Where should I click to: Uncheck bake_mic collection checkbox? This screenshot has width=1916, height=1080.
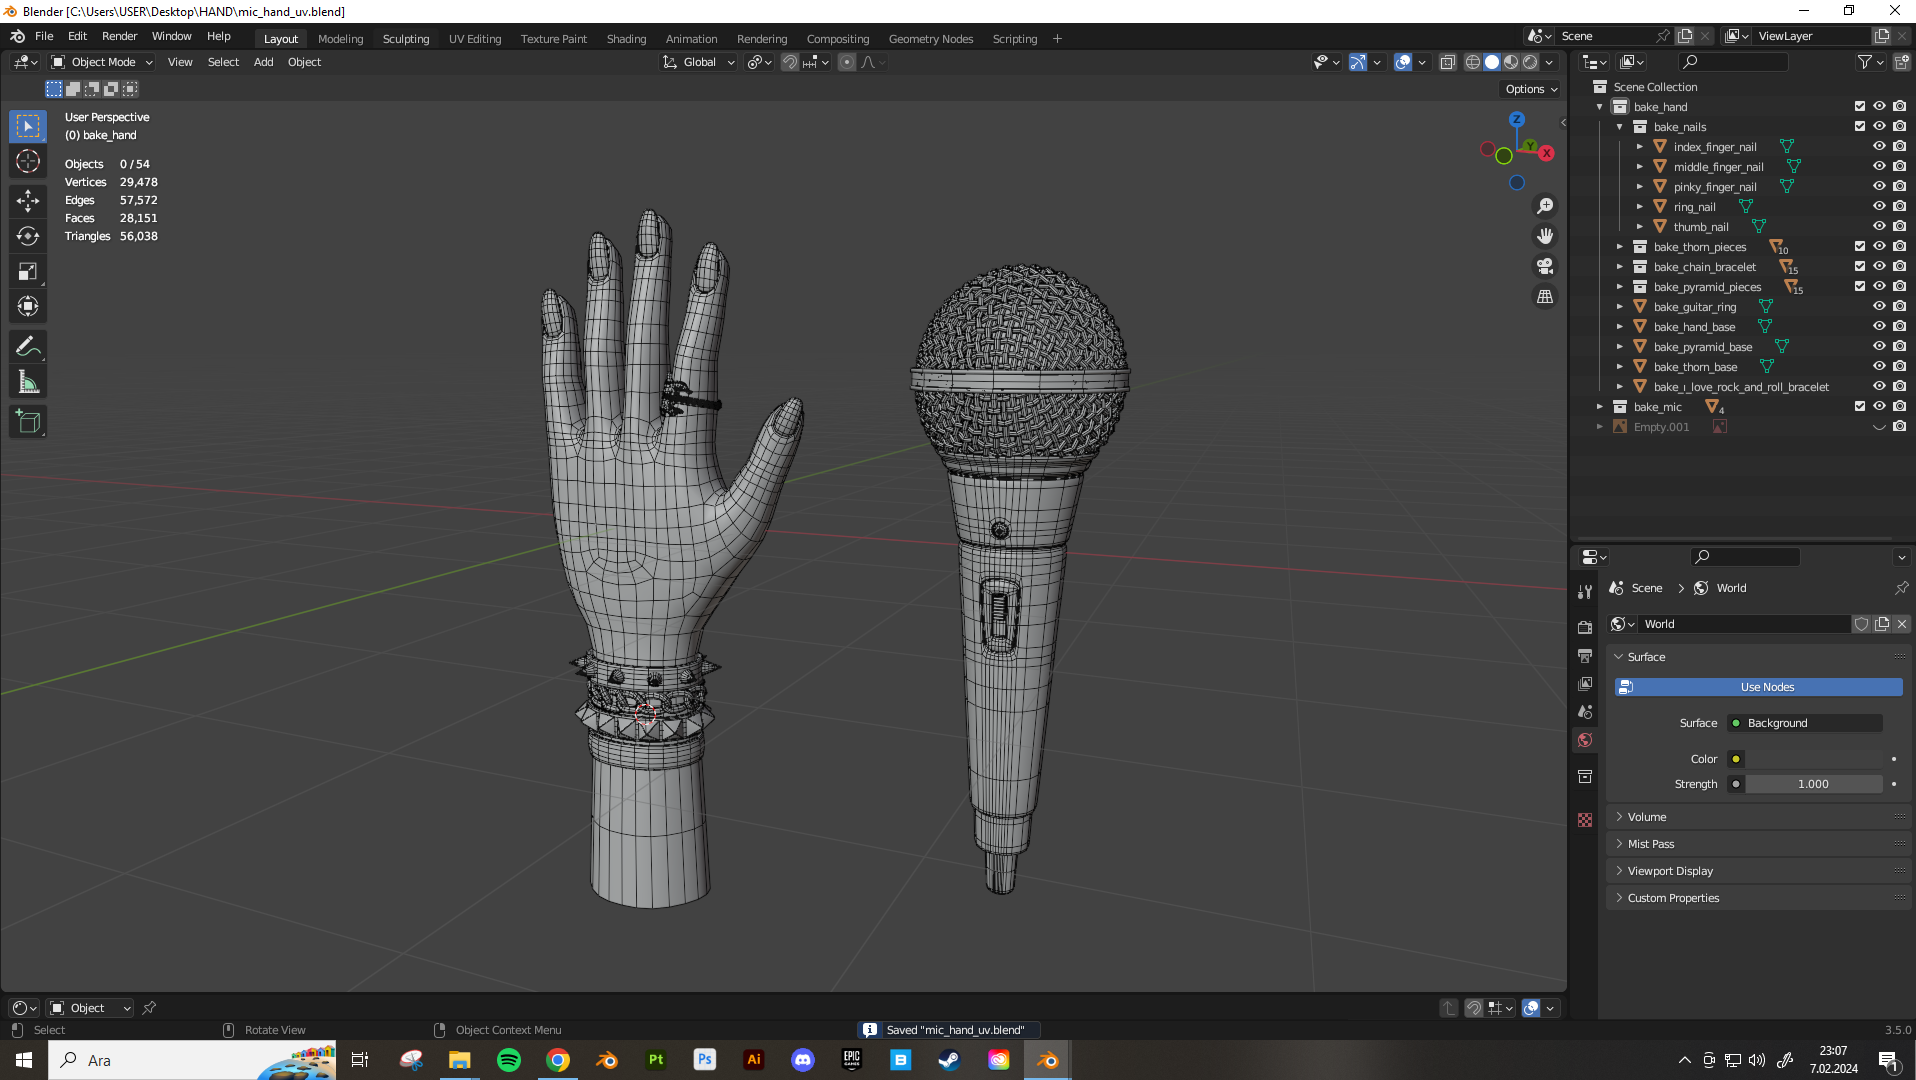point(1860,406)
